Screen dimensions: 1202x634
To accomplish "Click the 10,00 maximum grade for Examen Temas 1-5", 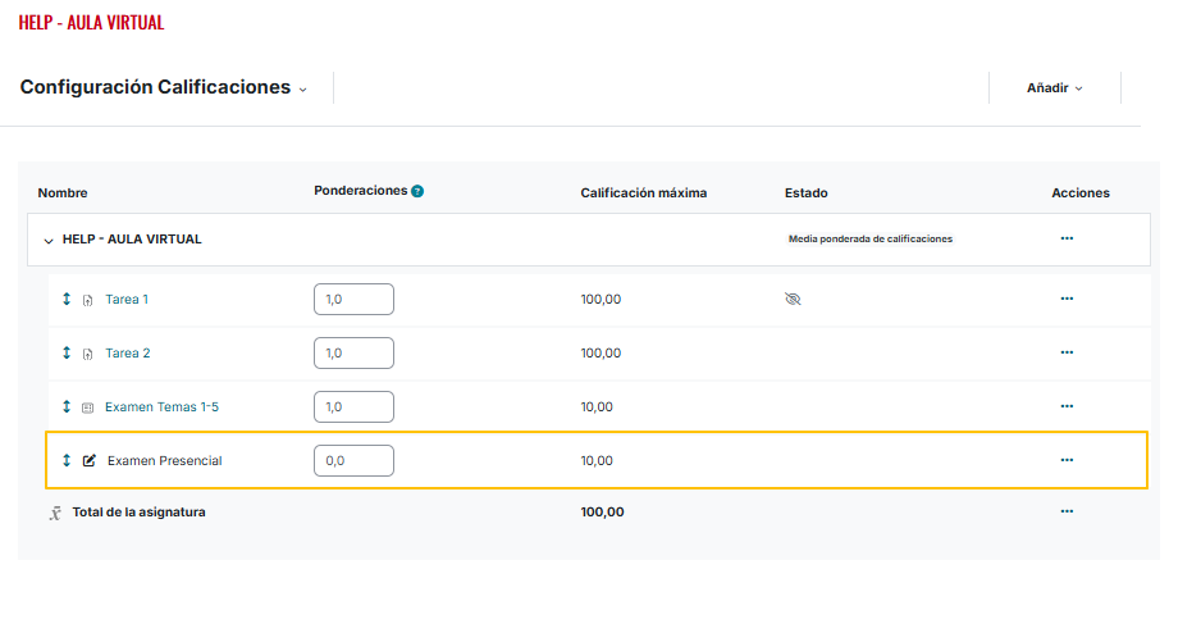I will [597, 407].
